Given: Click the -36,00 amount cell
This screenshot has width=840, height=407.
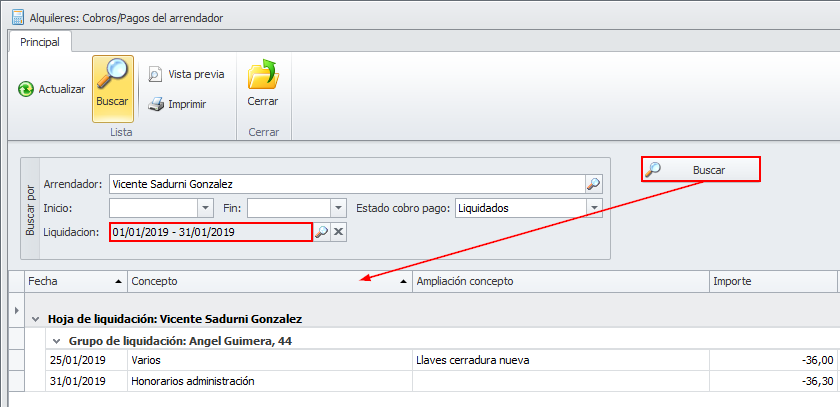Looking at the screenshot, I should (772, 360).
